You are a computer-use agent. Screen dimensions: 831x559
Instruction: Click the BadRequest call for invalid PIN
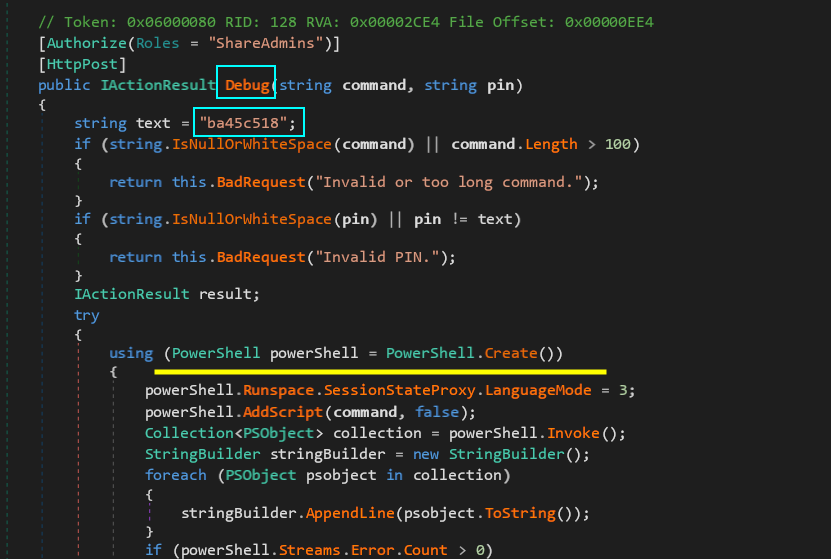261,257
